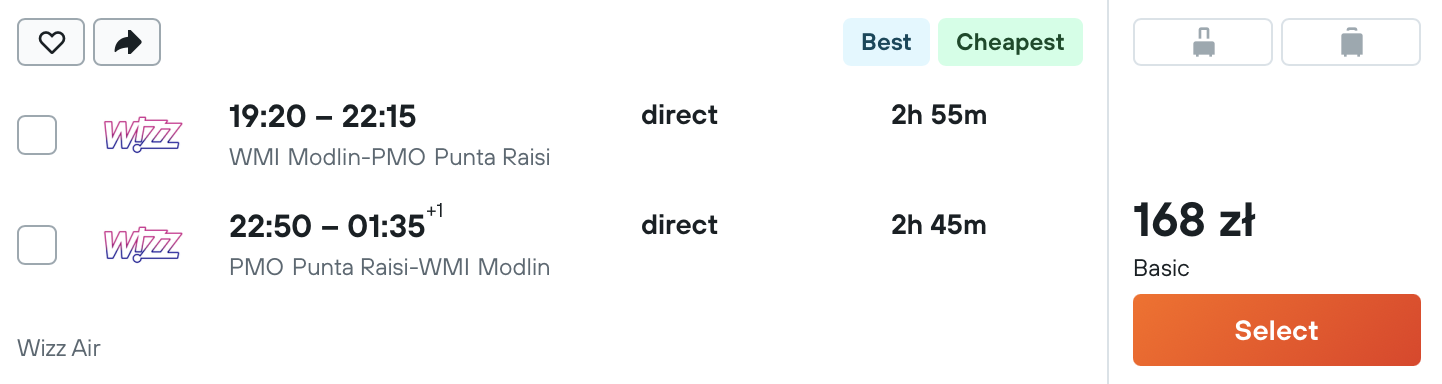
Task: Click the Best tag
Action: 887,42
